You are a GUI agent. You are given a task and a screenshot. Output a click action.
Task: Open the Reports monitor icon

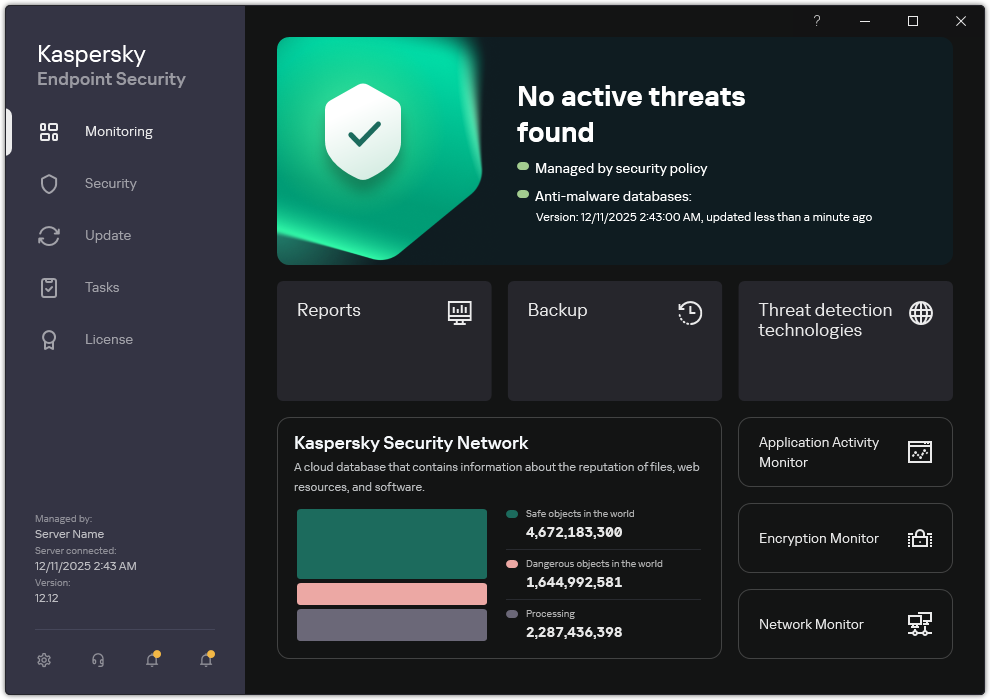pyautogui.click(x=459, y=313)
